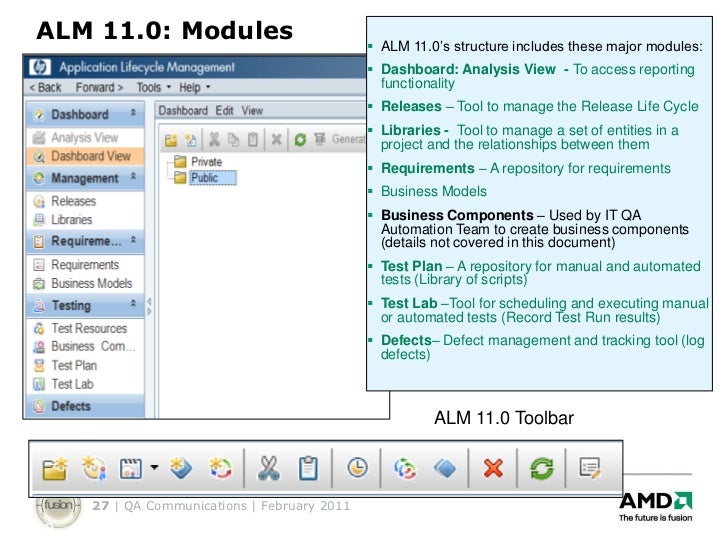Image resolution: width=728 pixels, height=546 pixels.
Task: Open the Requirements module item
Action: point(85,265)
